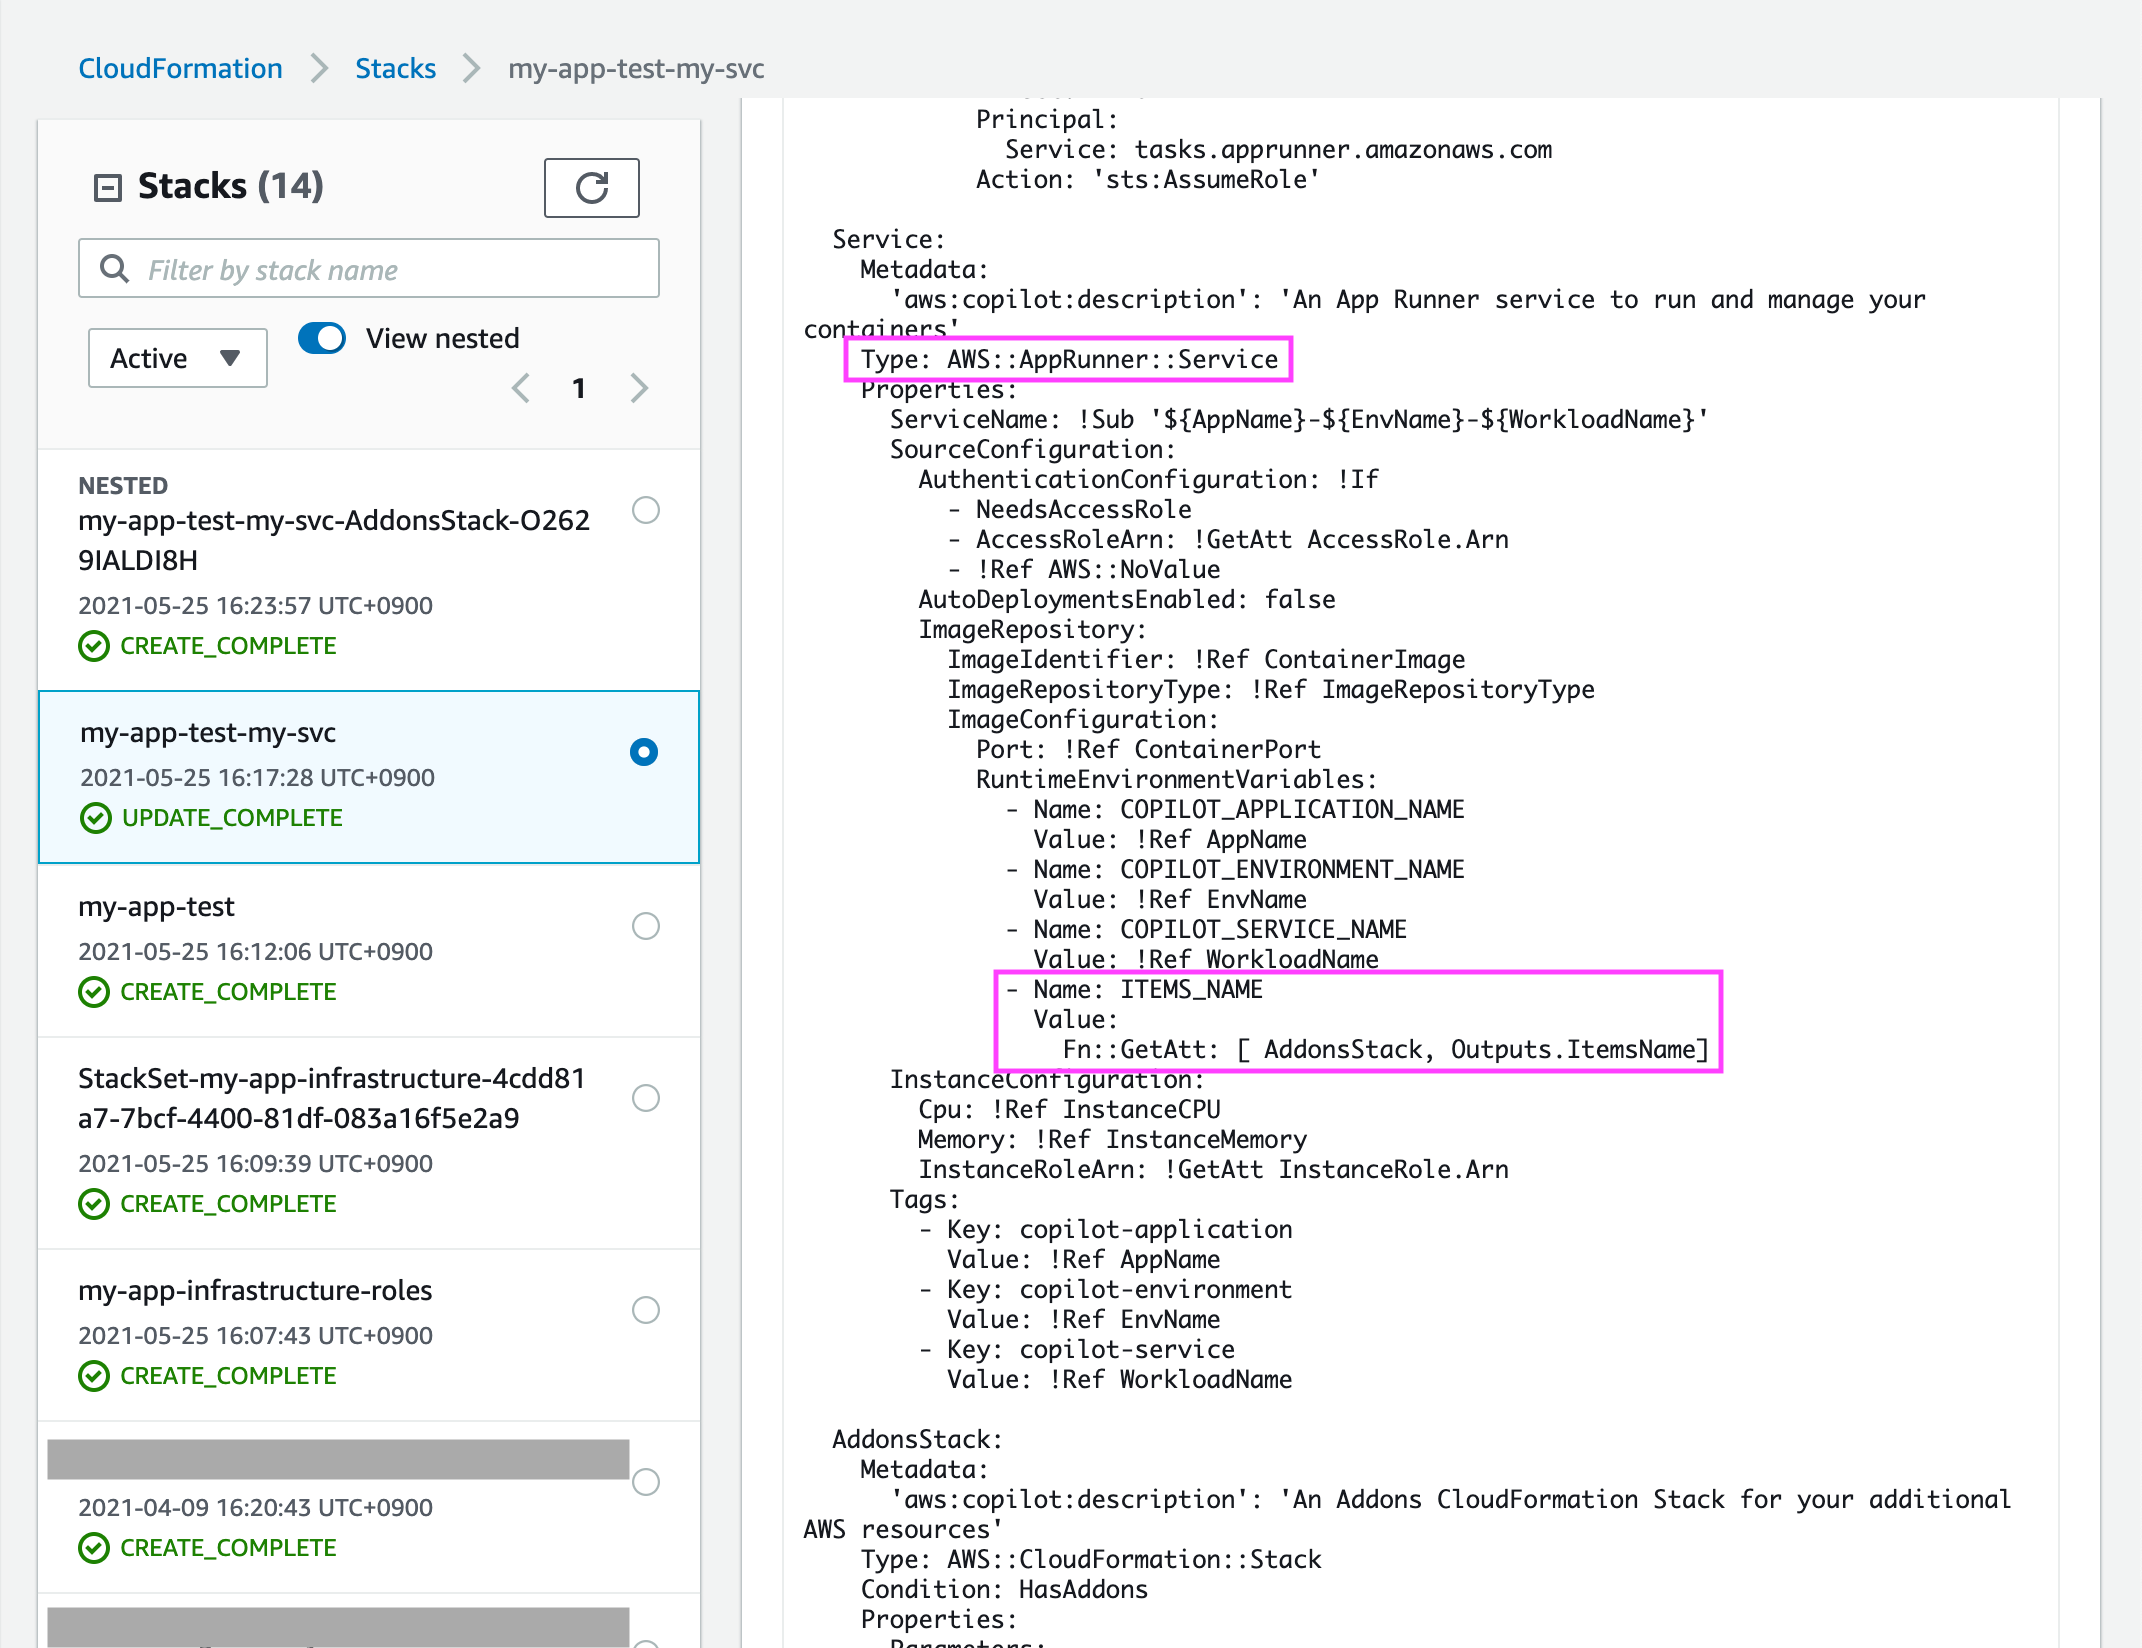Click the search magnifier icon

click(115, 269)
